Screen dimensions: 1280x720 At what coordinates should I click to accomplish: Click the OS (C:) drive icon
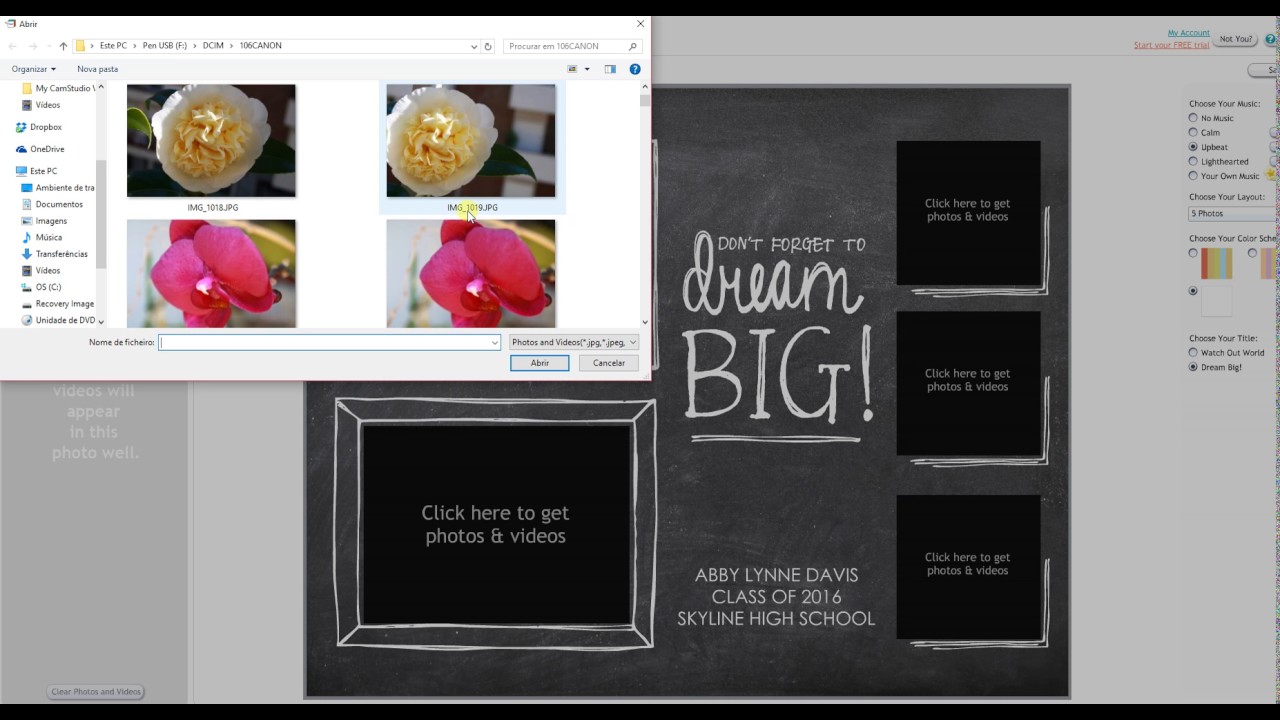coord(27,287)
